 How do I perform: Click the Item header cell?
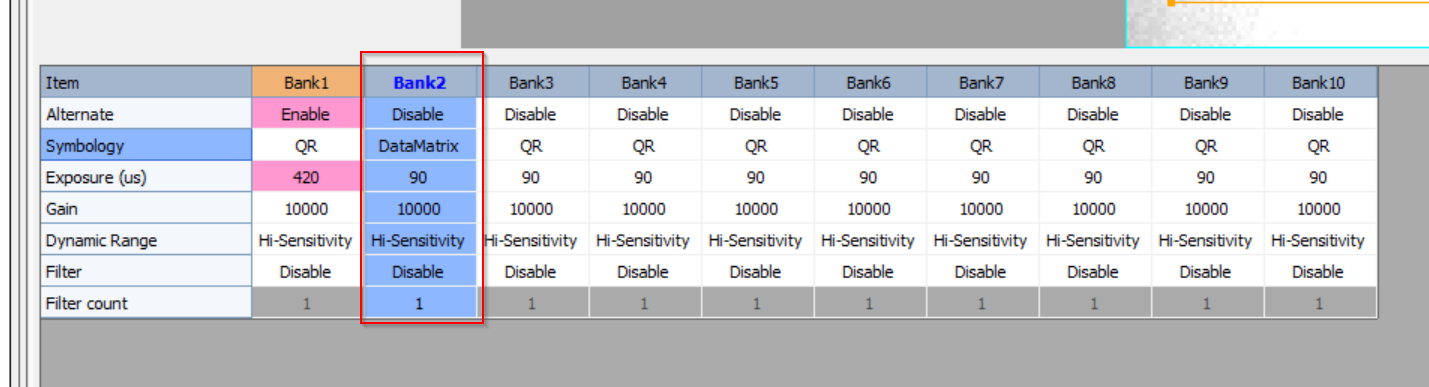coord(146,83)
